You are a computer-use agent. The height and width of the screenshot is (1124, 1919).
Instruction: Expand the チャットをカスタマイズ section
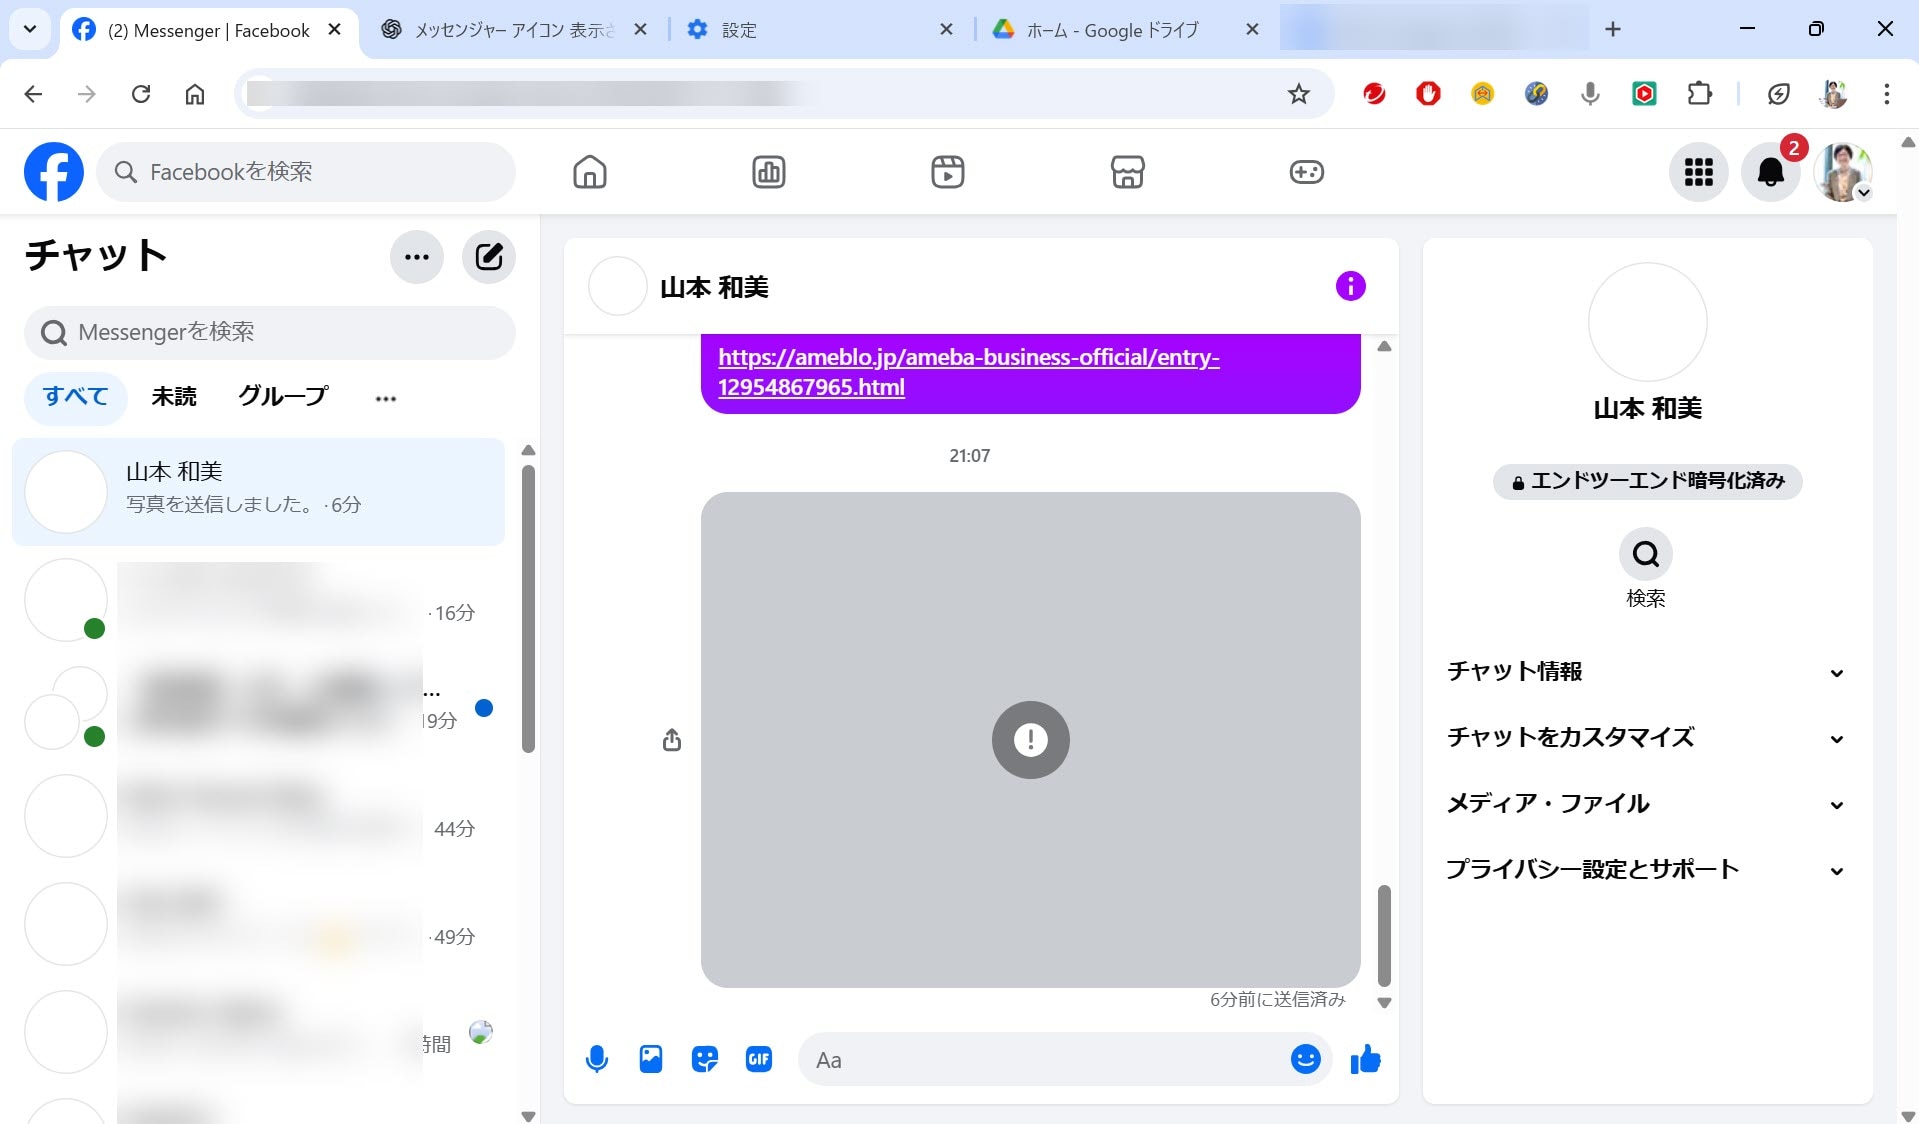pos(1645,738)
